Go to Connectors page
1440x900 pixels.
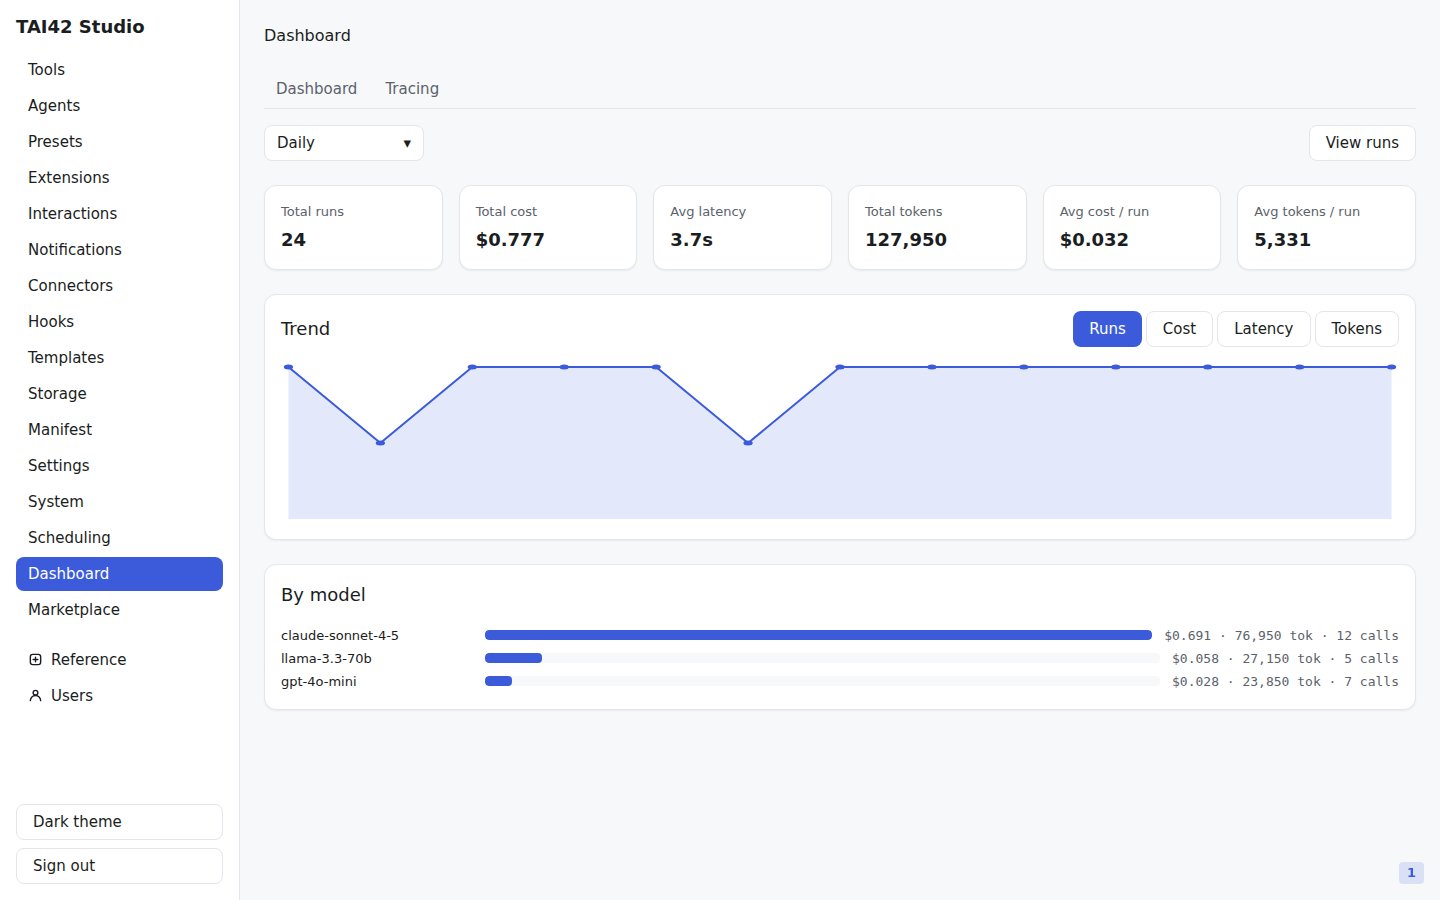click(x=119, y=285)
